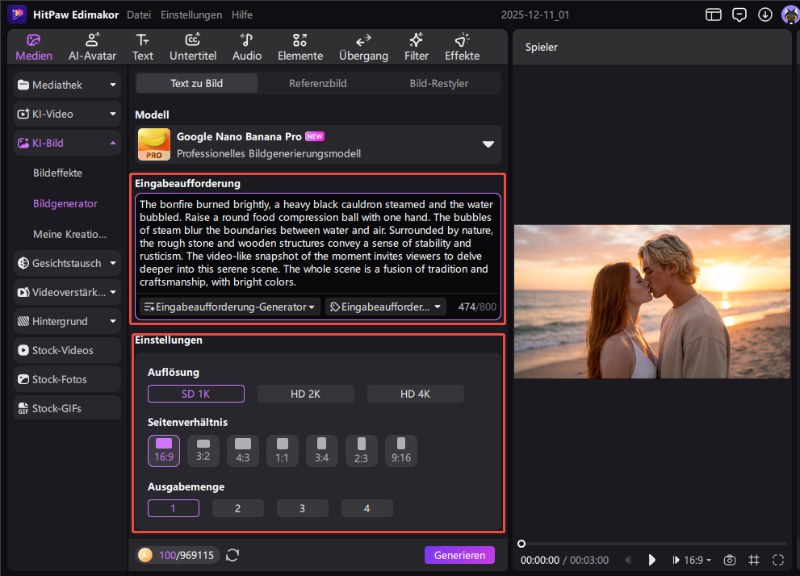Viewport: 800px width, 576px height.
Task: Select HD 2K resolution
Action: point(305,394)
